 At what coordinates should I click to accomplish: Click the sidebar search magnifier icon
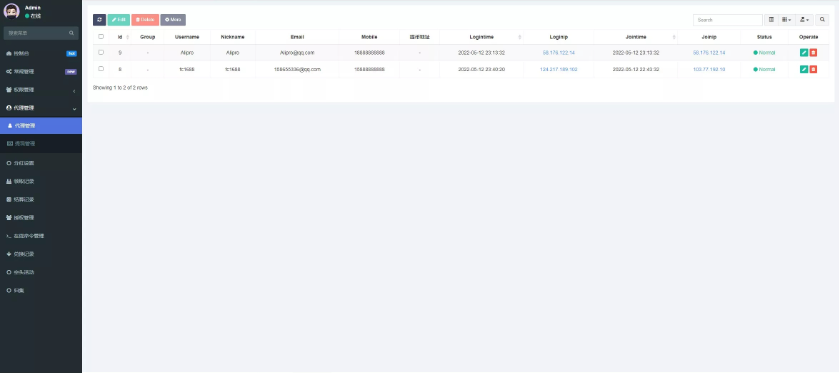click(x=71, y=33)
